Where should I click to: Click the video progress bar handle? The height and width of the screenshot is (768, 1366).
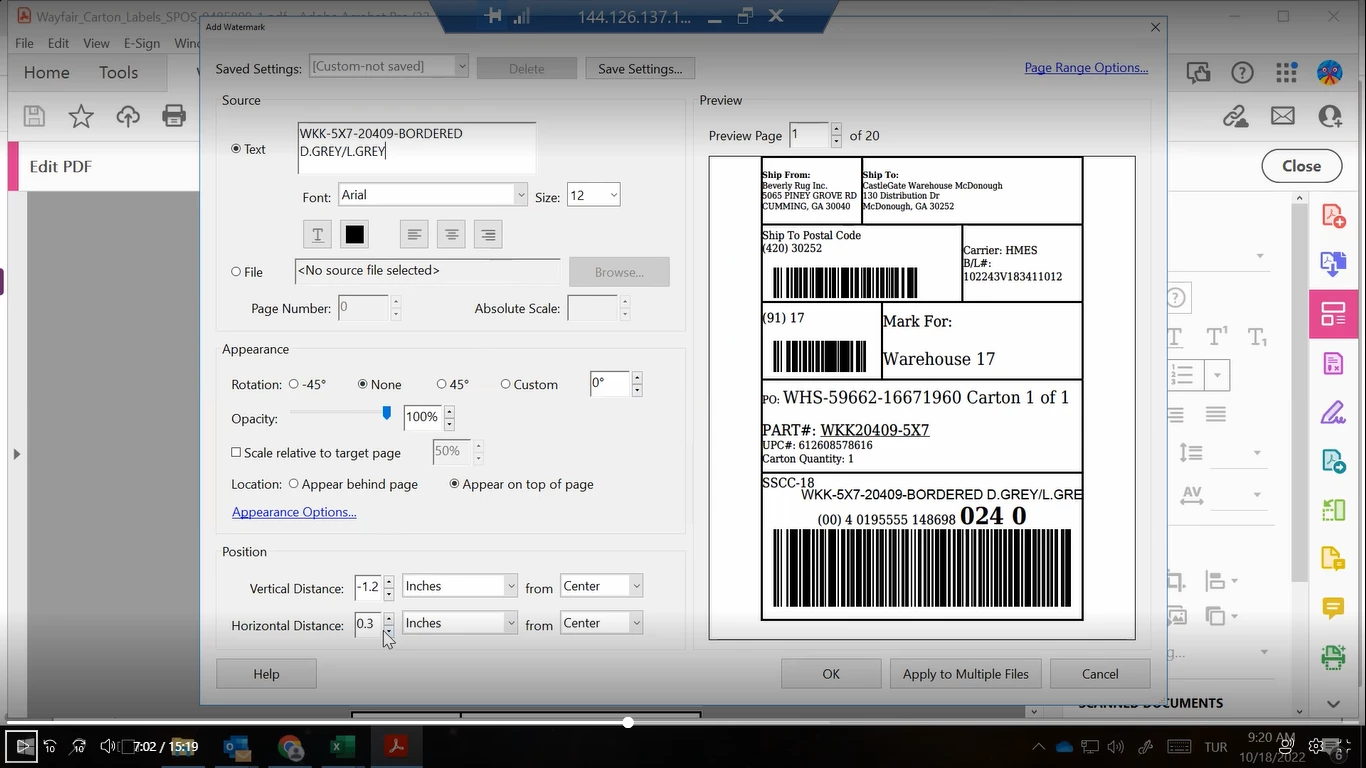(628, 722)
